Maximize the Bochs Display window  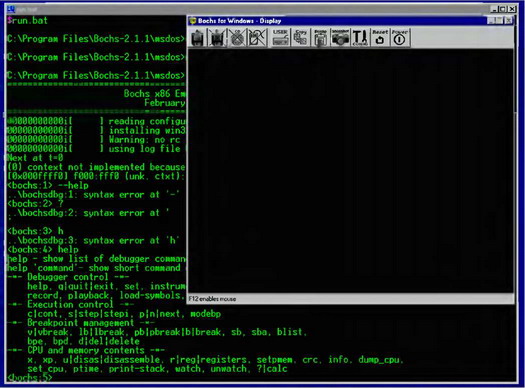(500, 21)
